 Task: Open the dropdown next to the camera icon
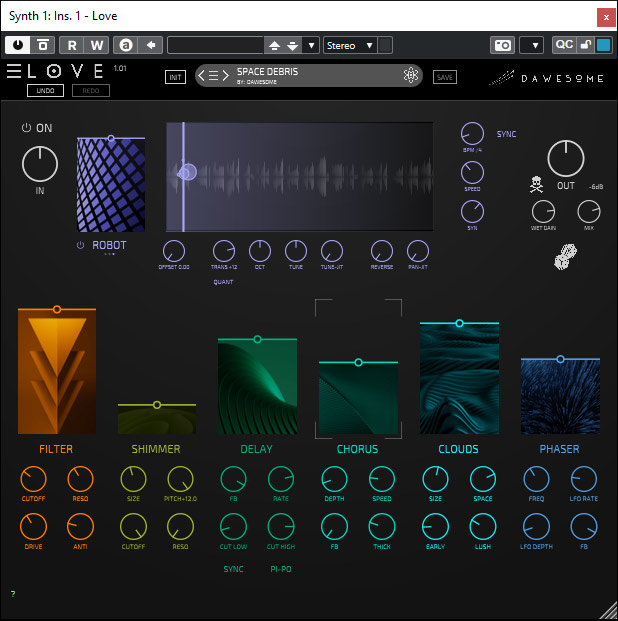(532, 45)
